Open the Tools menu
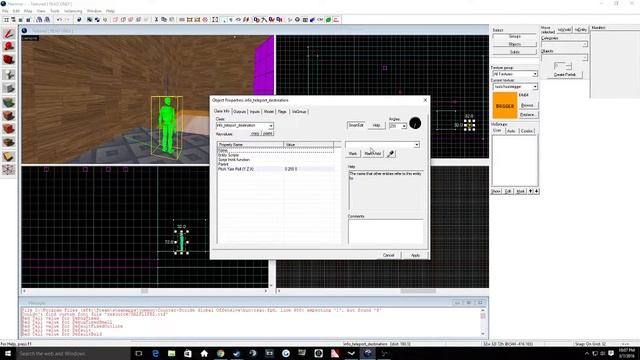The width and height of the screenshot is (640, 360). (x=54, y=11)
